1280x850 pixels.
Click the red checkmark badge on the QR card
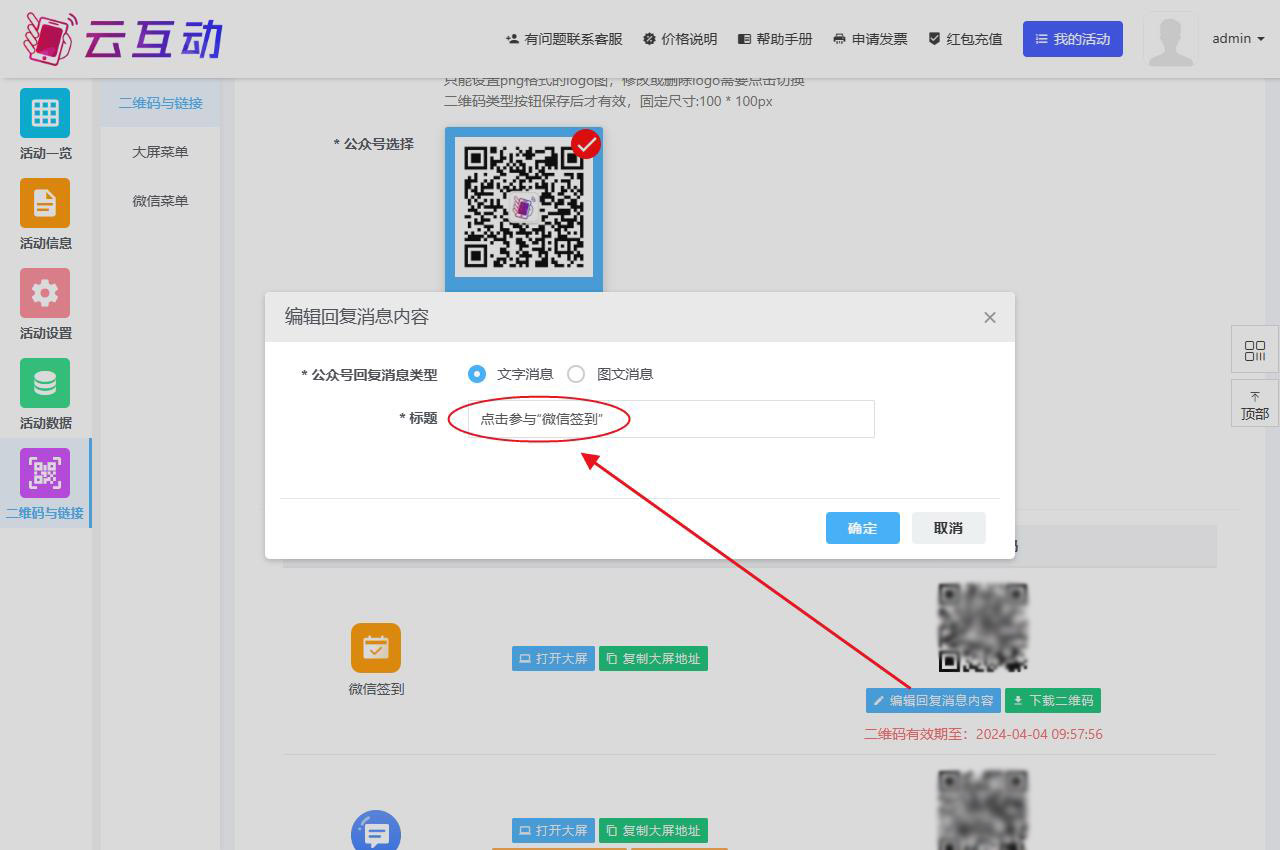586,144
